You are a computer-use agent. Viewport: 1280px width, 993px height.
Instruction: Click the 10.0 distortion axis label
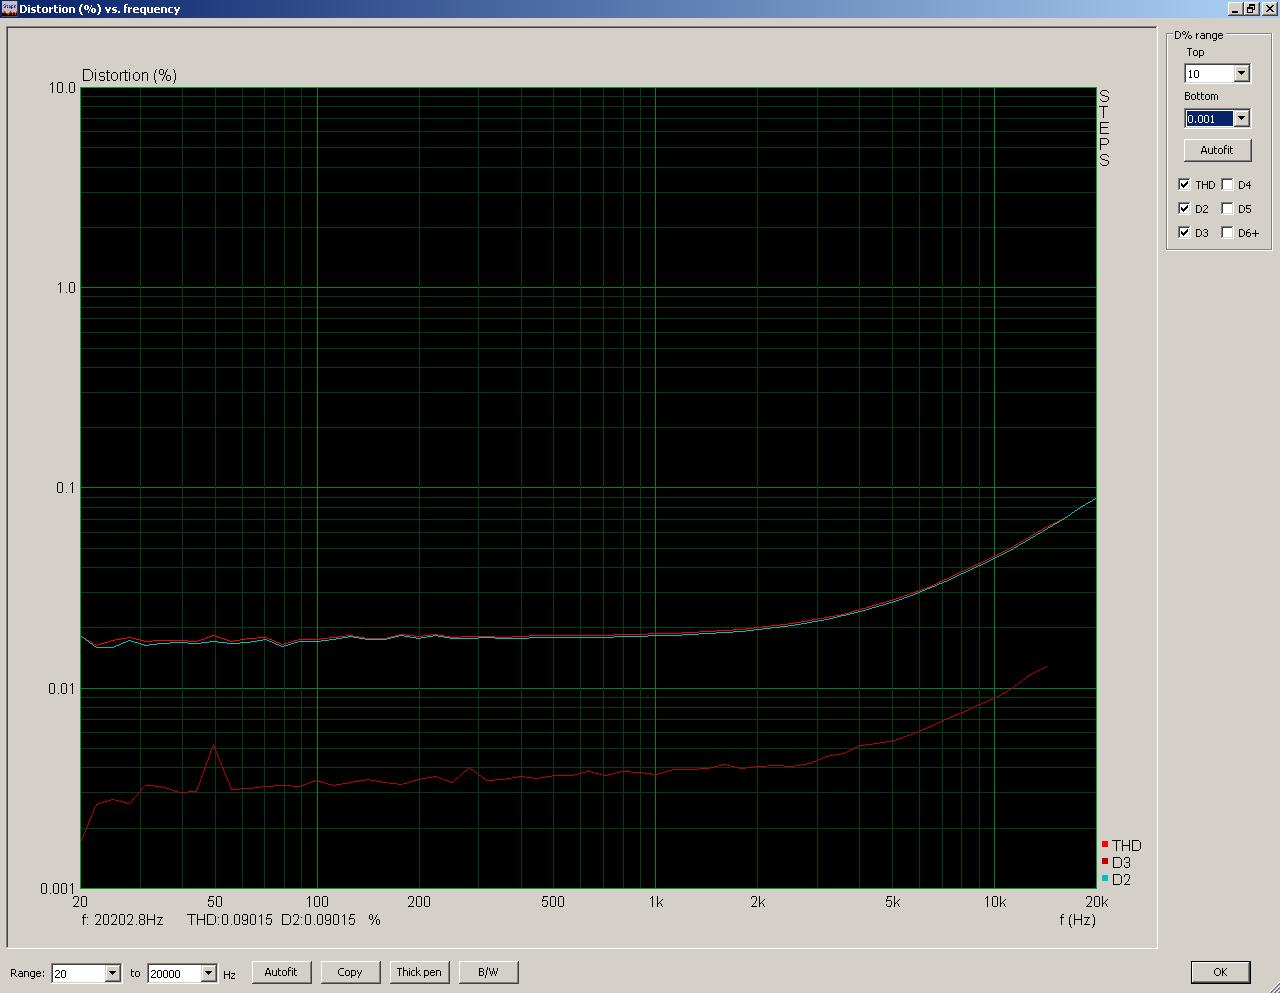(x=62, y=88)
